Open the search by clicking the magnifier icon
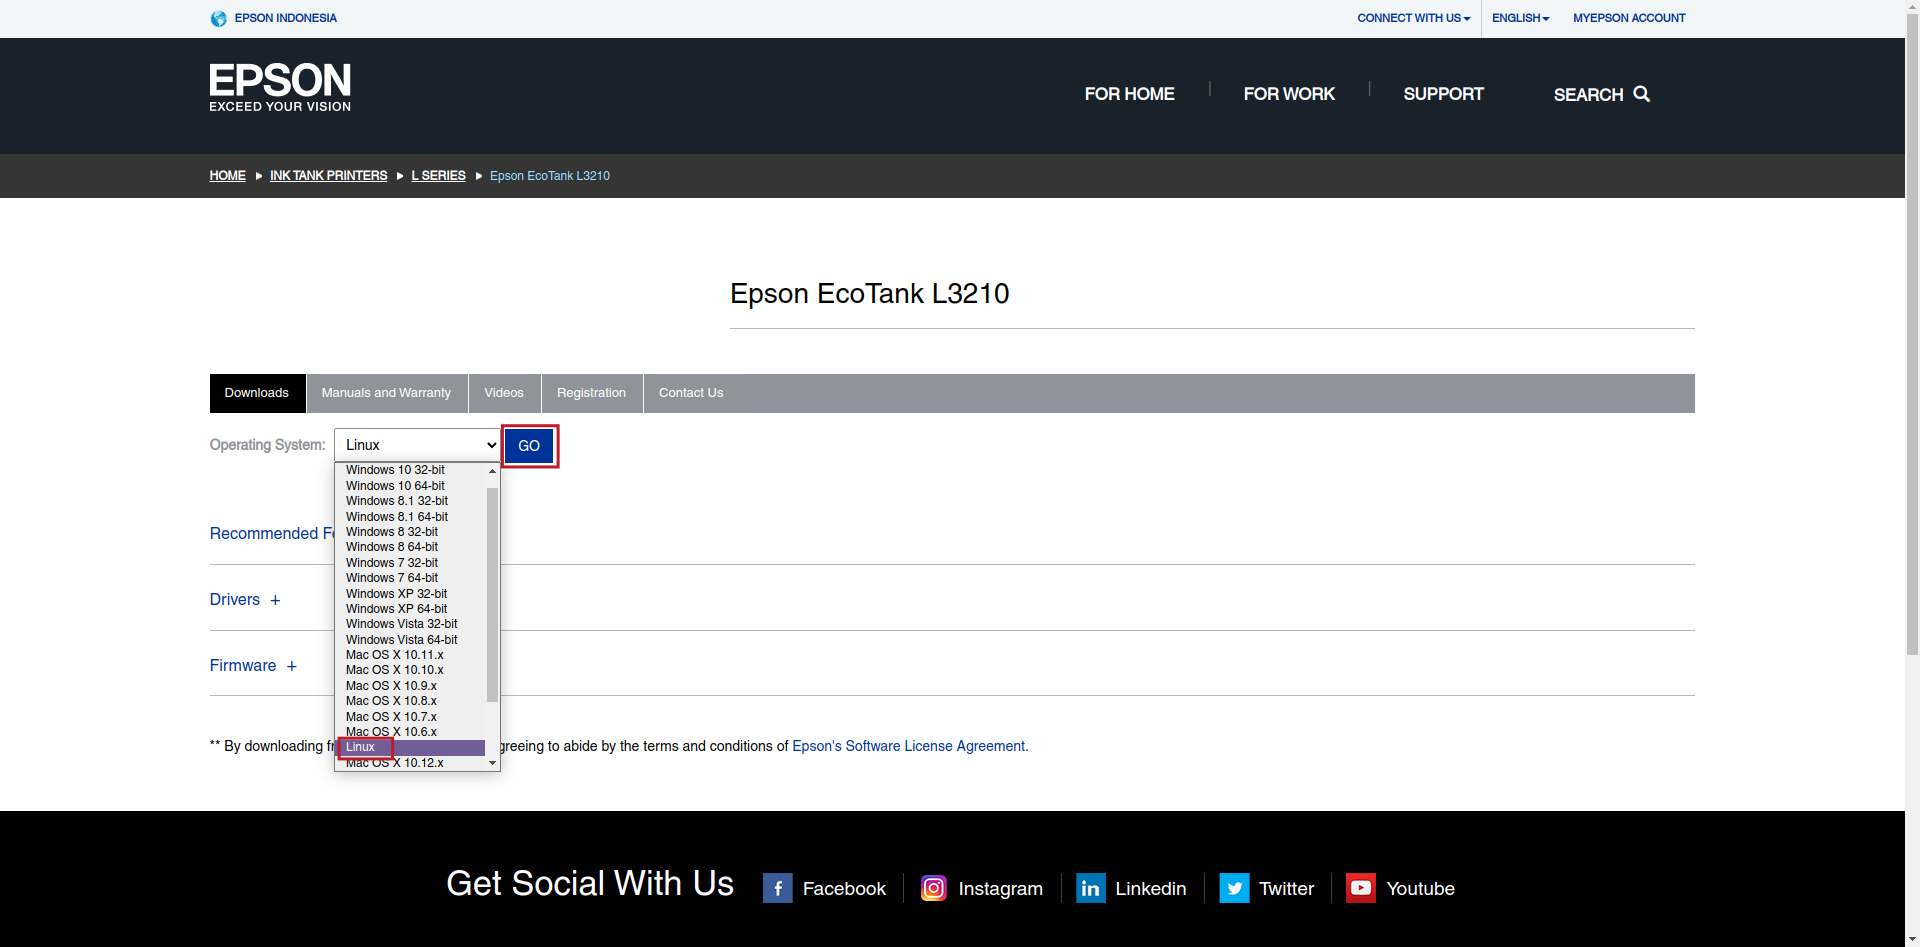This screenshot has height=947, width=1920. pos(1641,94)
